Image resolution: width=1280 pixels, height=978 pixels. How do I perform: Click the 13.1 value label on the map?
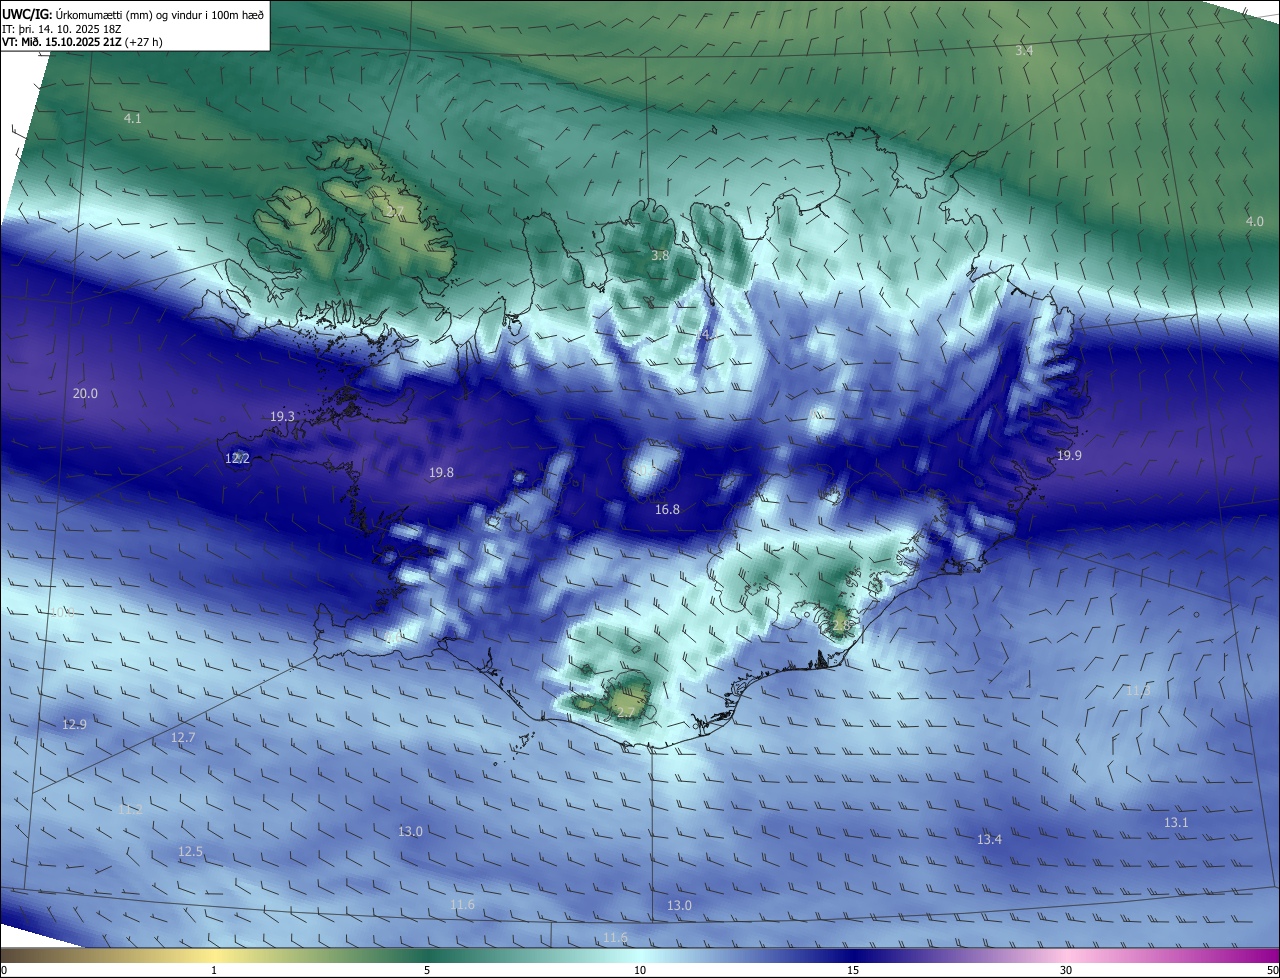pos(1176,822)
